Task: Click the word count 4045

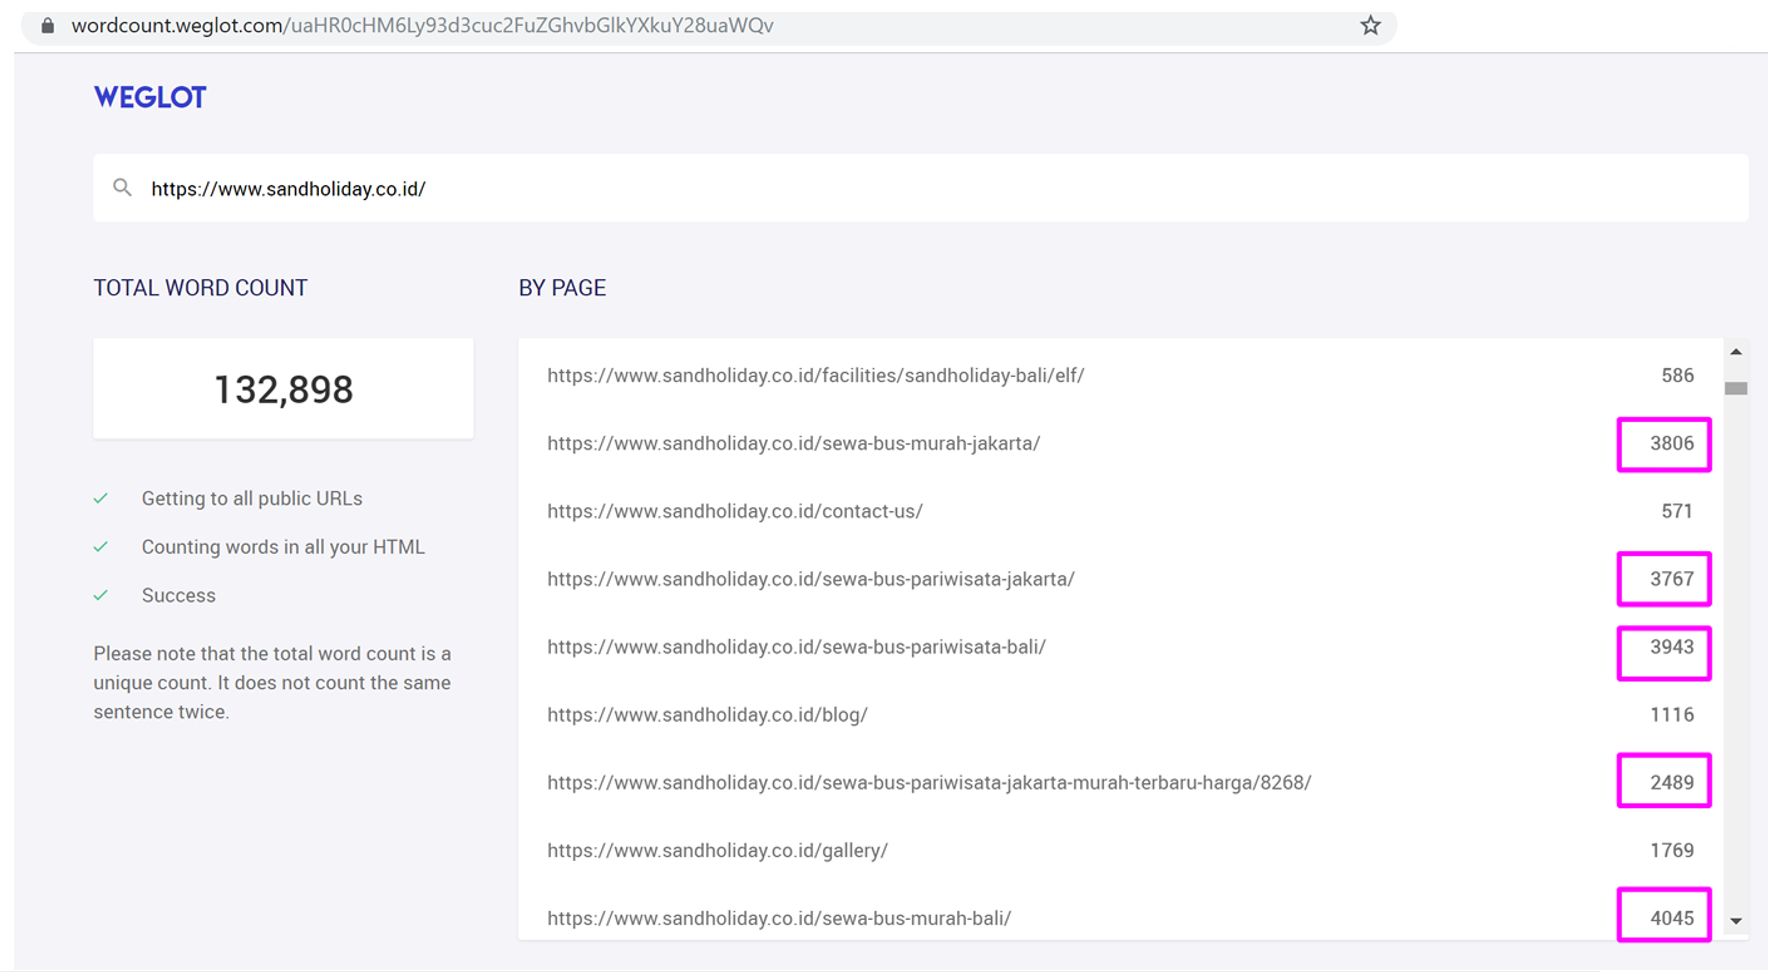Action: click(x=1672, y=918)
